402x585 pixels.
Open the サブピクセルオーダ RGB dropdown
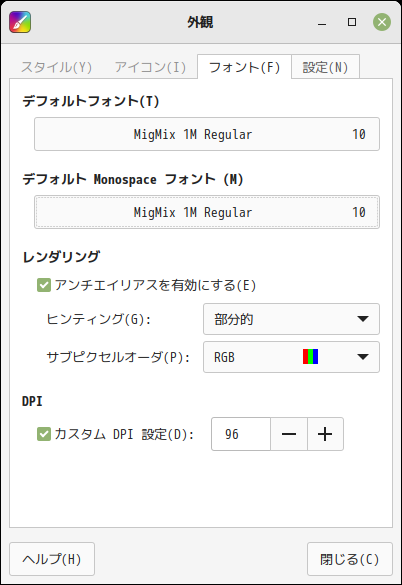(x=291, y=357)
